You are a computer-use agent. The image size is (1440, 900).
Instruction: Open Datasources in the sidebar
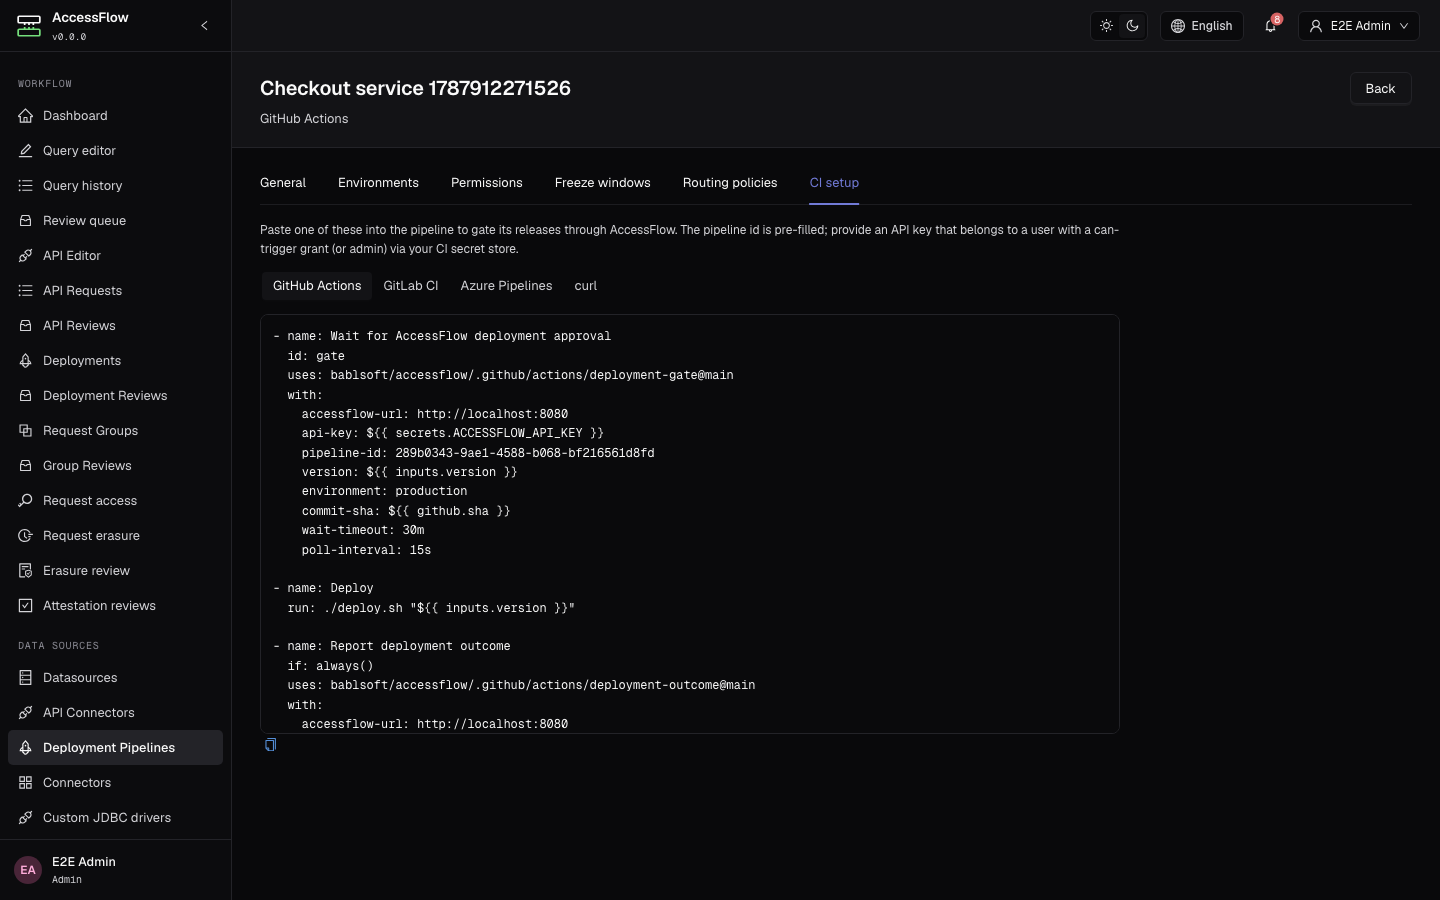coord(115,678)
